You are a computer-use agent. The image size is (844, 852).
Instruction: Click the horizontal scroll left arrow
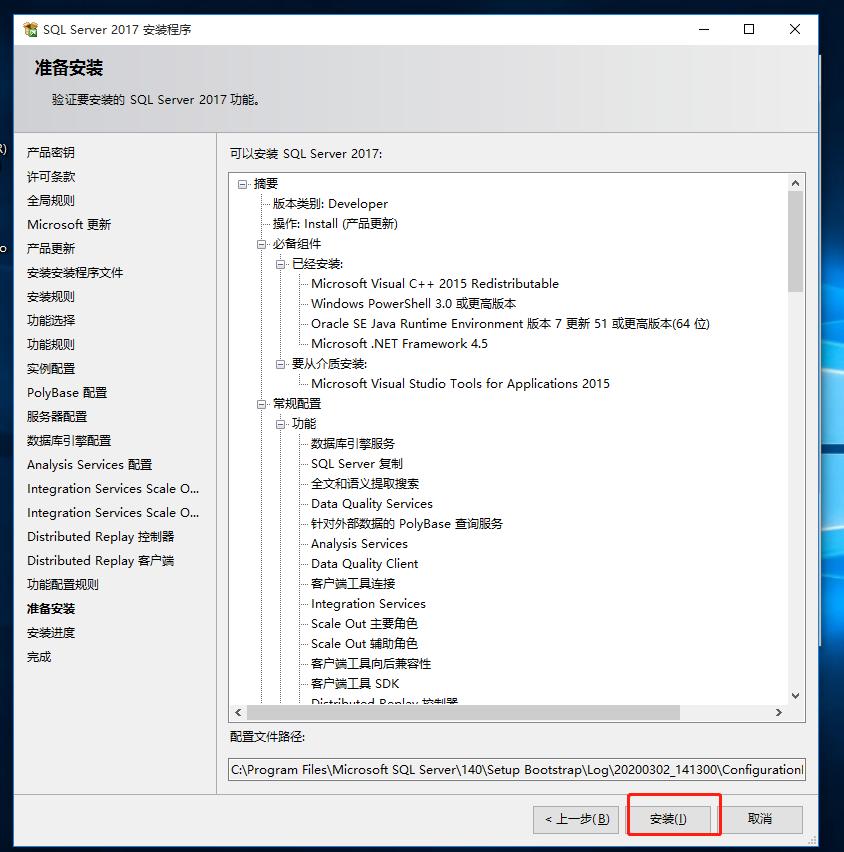point(238,712)
